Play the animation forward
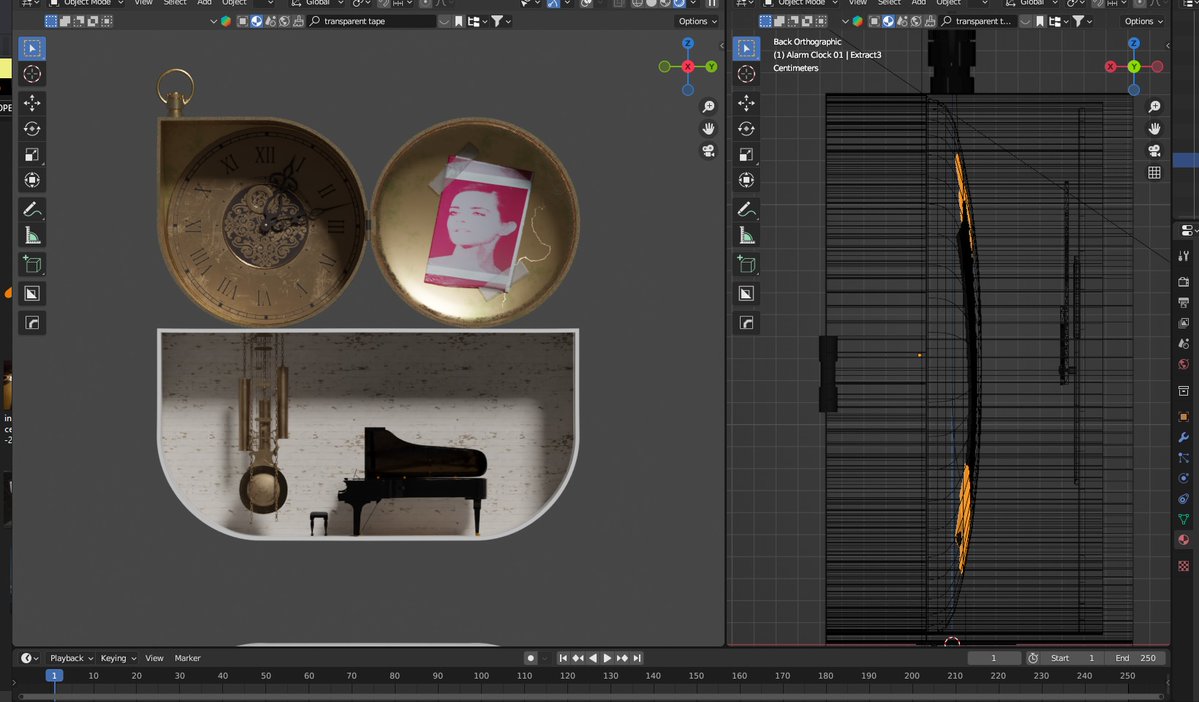 click(x=607, y=658)
